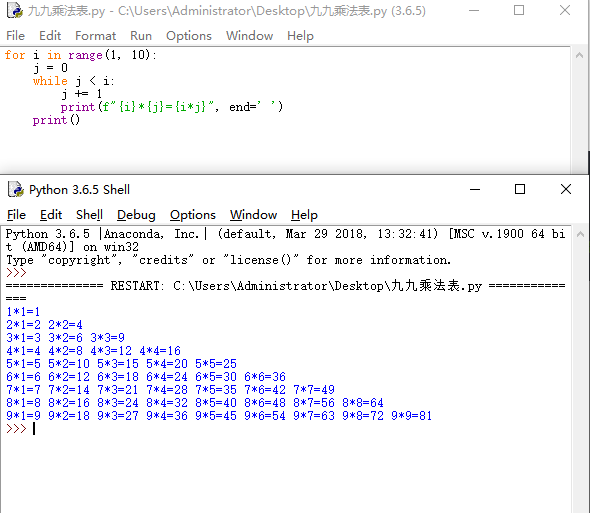Click the f-string print statement line
The width and height of the screenshot is (590, 513).
pyautogui.click(x=172, y=107)
